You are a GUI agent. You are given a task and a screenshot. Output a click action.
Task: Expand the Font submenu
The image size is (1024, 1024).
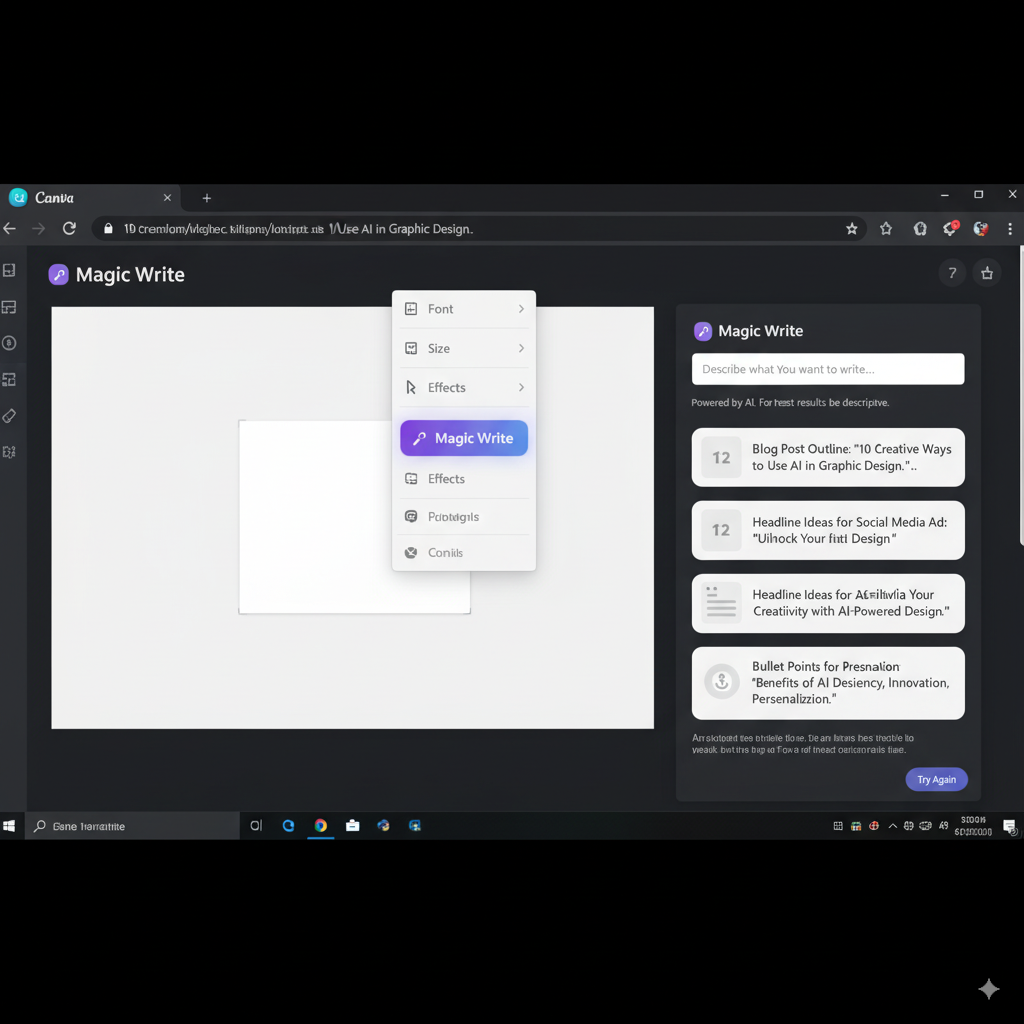click(464, 309)
